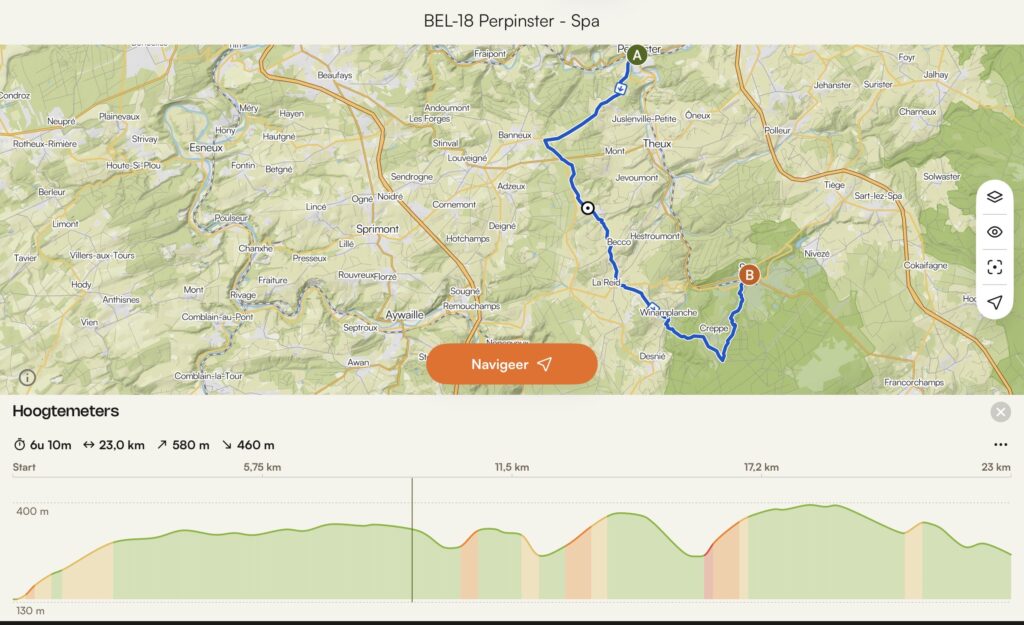Select the green start marker A

pyautogui.click(x=635, y=56)
